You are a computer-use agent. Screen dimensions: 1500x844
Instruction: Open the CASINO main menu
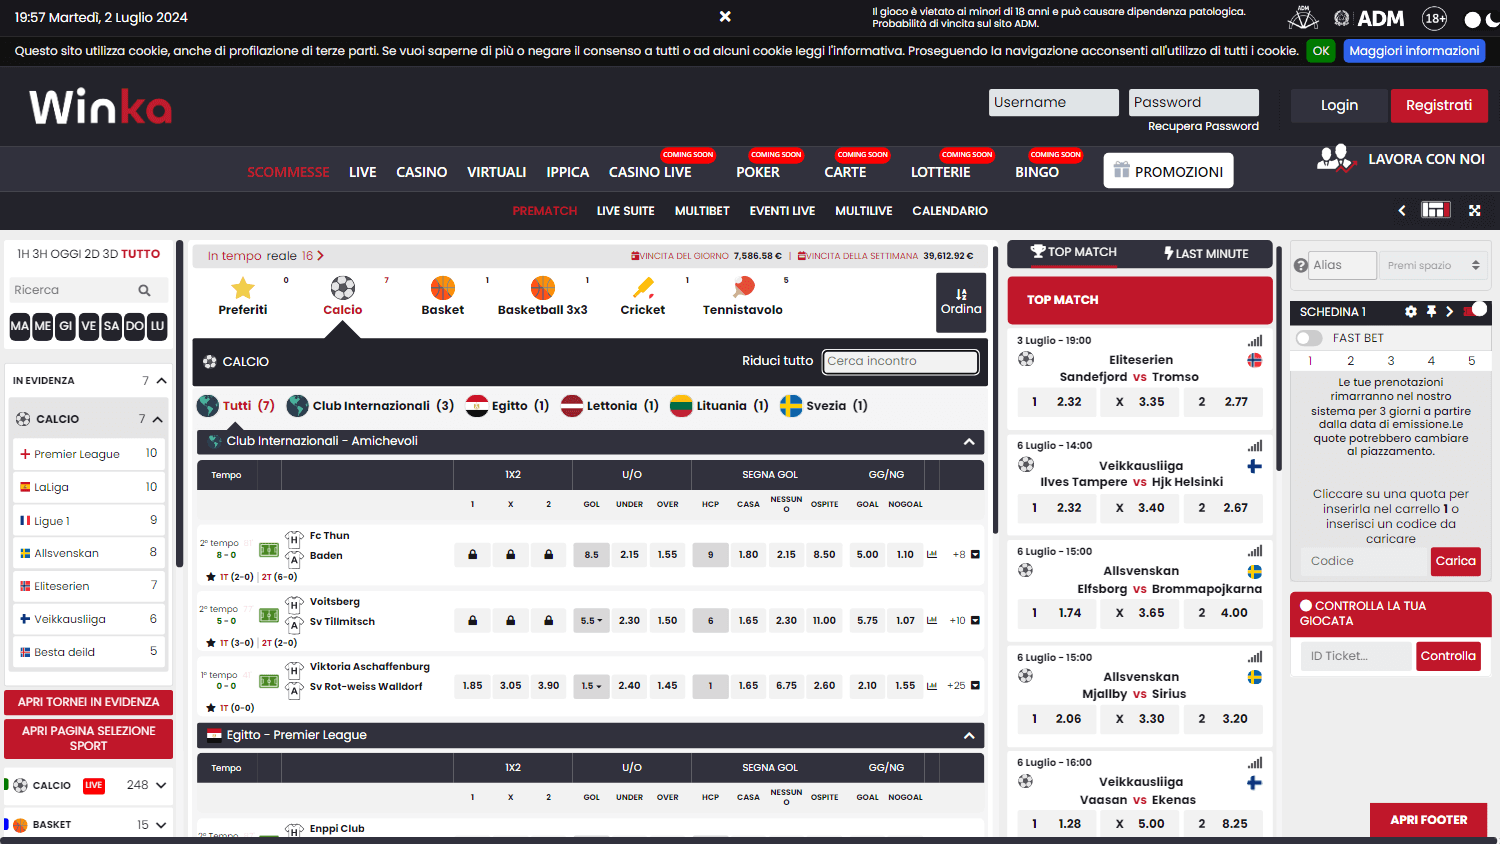coord(421,172)
